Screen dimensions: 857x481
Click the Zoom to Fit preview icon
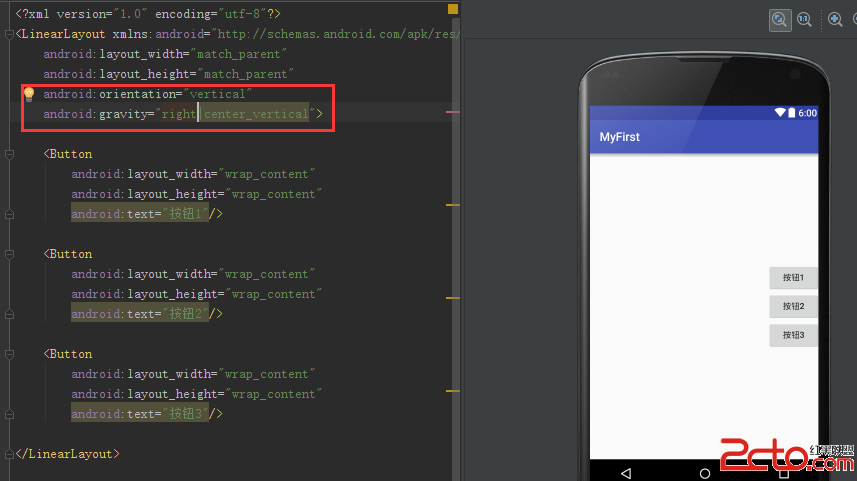780,20
